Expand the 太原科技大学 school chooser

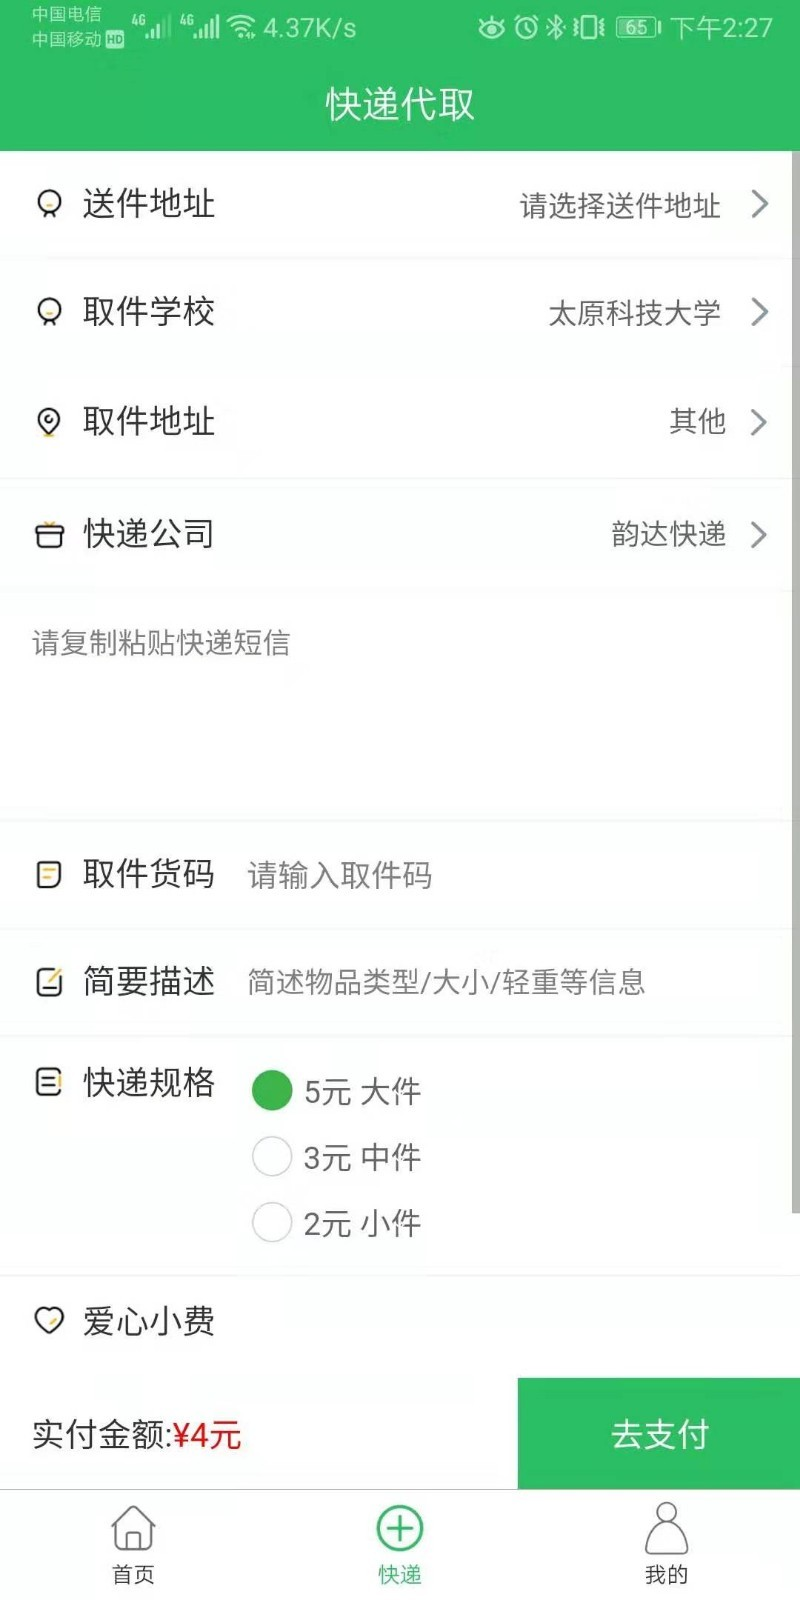point(656,313)
